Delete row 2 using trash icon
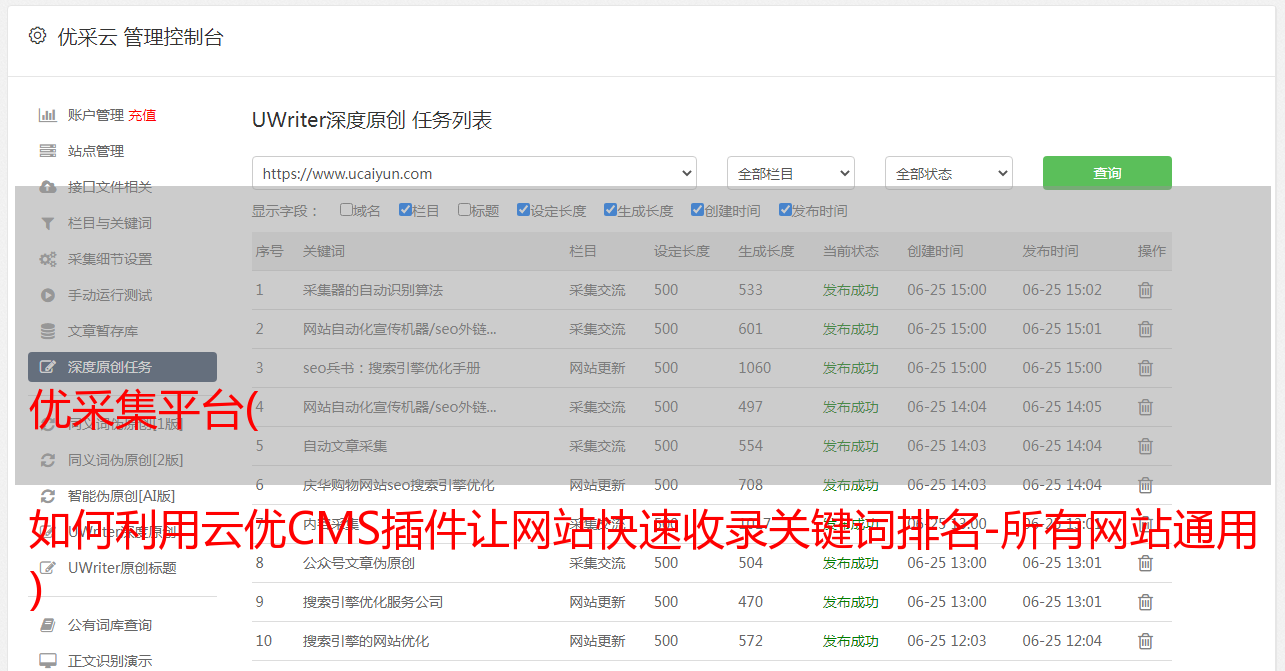 pyautogui.click(x=1145, y=329)
